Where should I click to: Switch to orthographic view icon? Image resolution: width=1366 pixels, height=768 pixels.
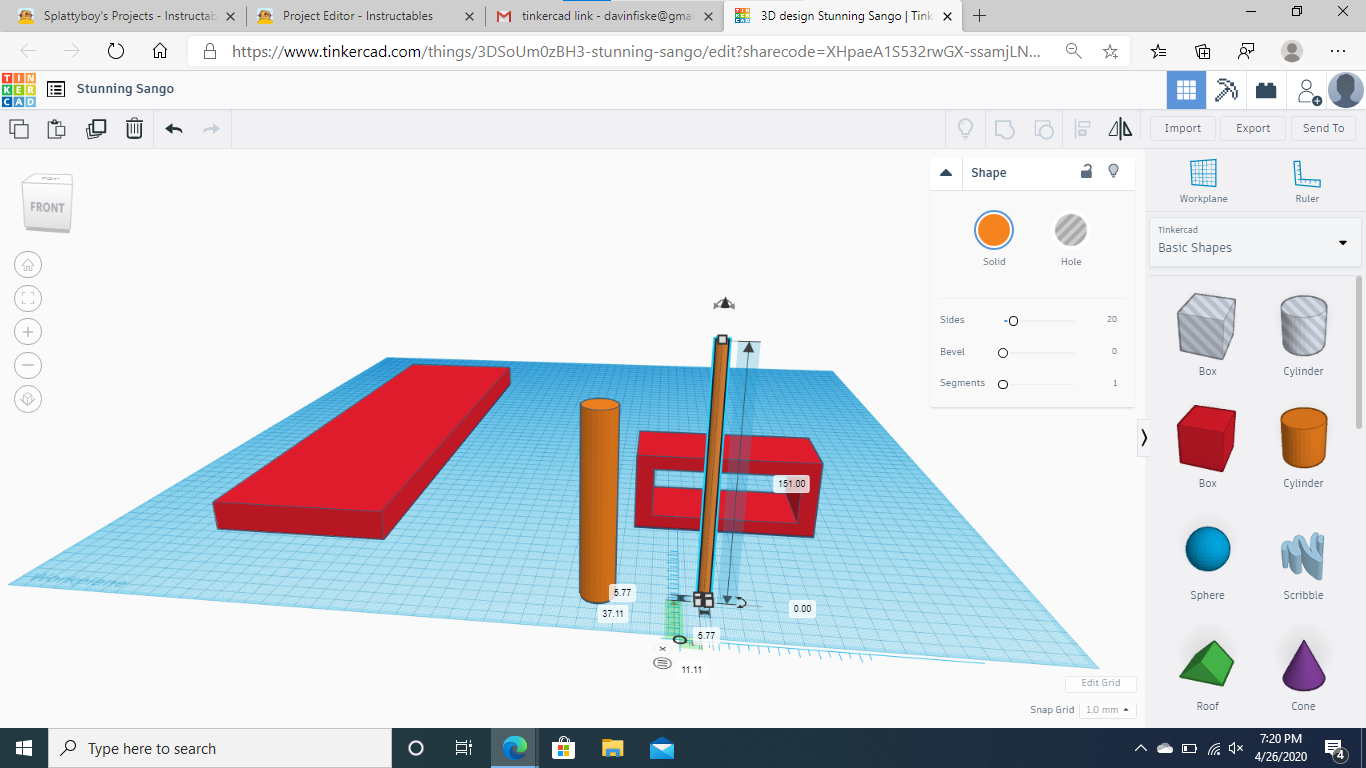(x=28, y=399)
